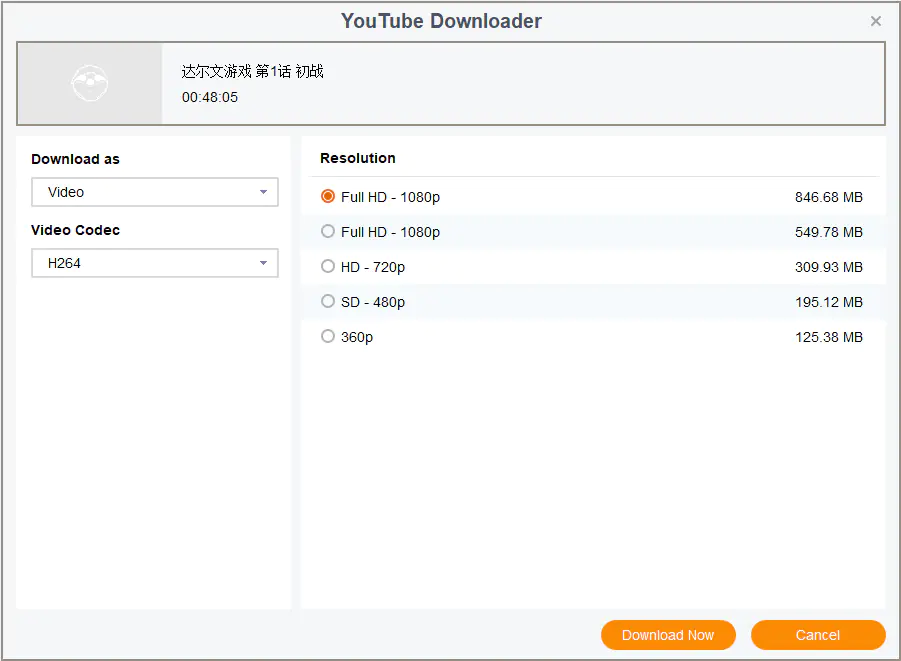
Task: Select HD - 720p resolution radio button
Action: pos(328,267)
